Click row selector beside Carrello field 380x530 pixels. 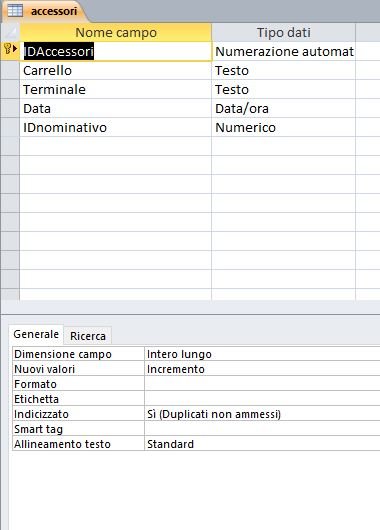(10, 70)
